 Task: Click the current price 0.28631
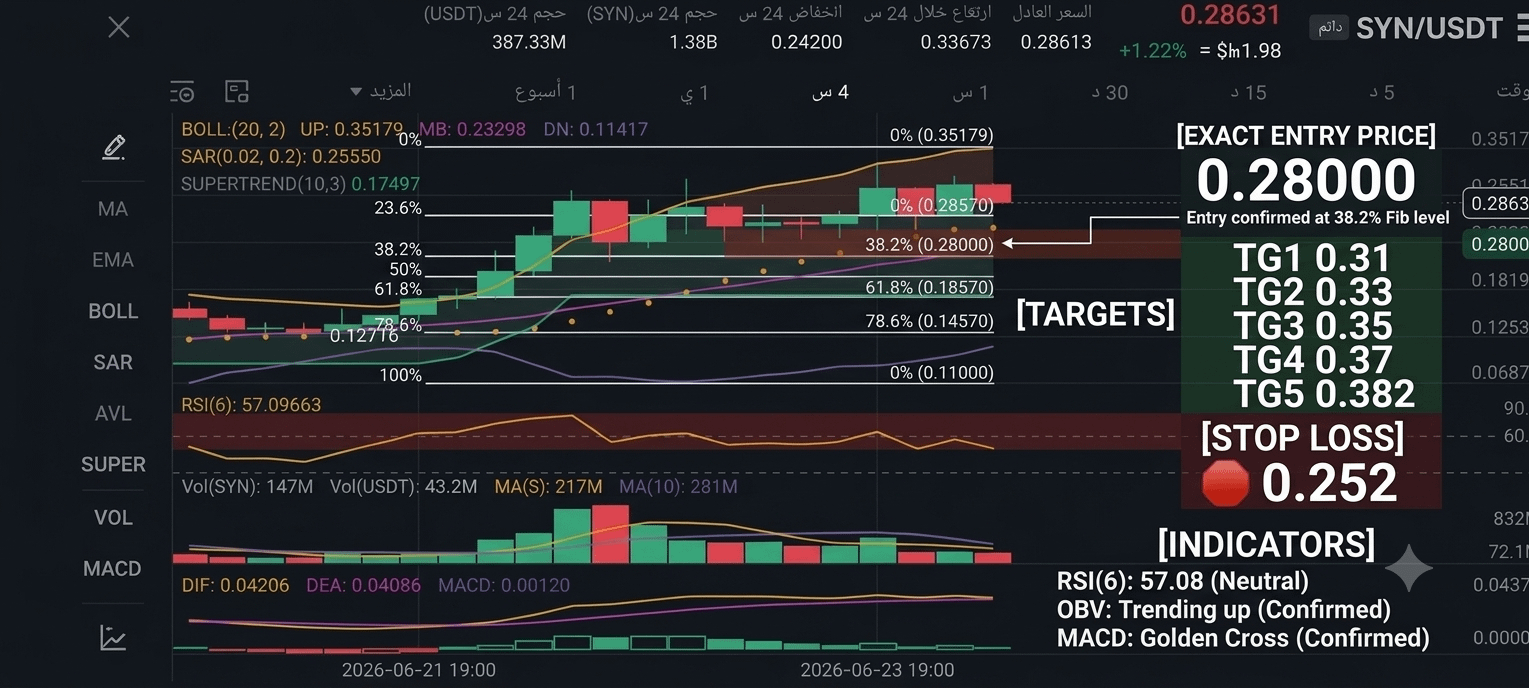(1230, 15)
